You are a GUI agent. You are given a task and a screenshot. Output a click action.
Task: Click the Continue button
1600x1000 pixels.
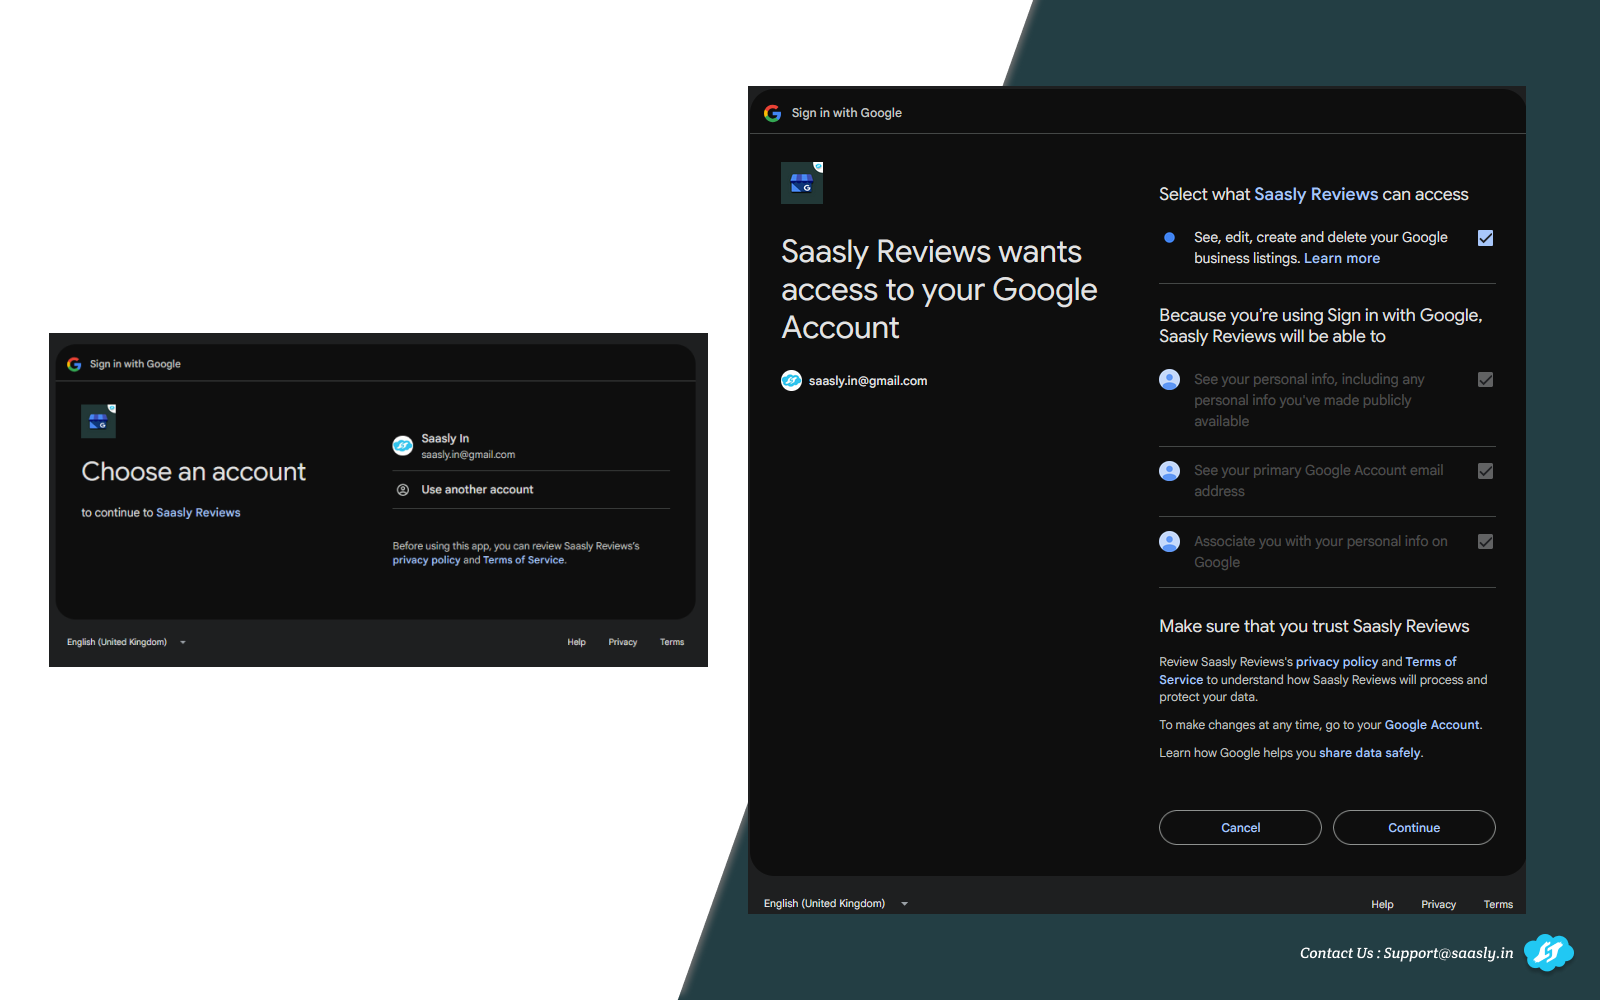[1414, 828]
